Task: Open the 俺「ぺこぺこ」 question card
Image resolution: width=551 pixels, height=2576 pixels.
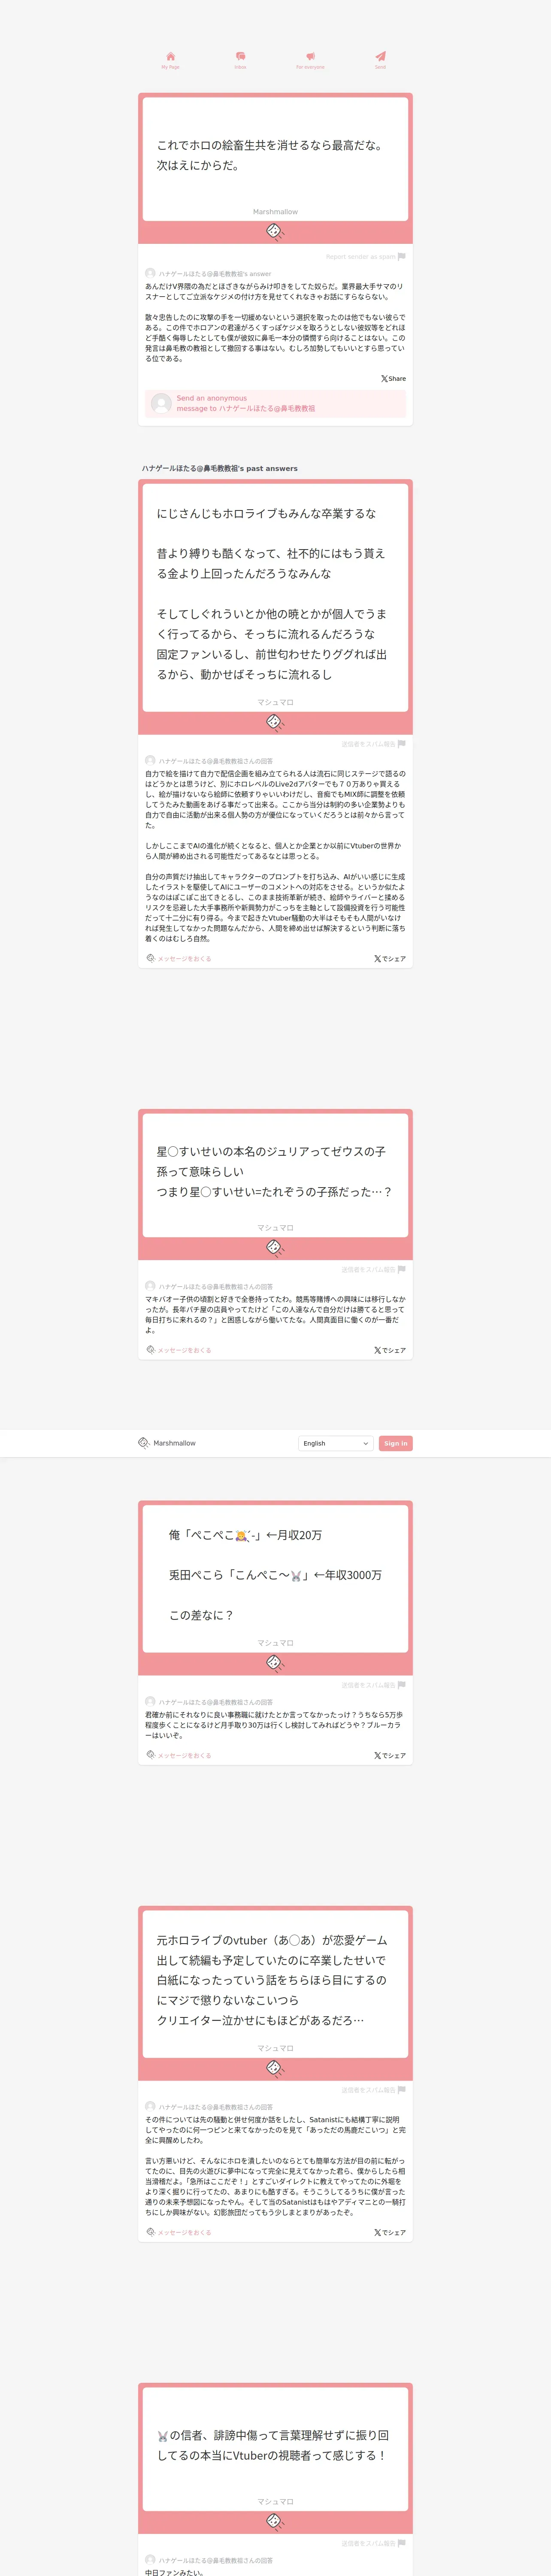Action: 275,1588
